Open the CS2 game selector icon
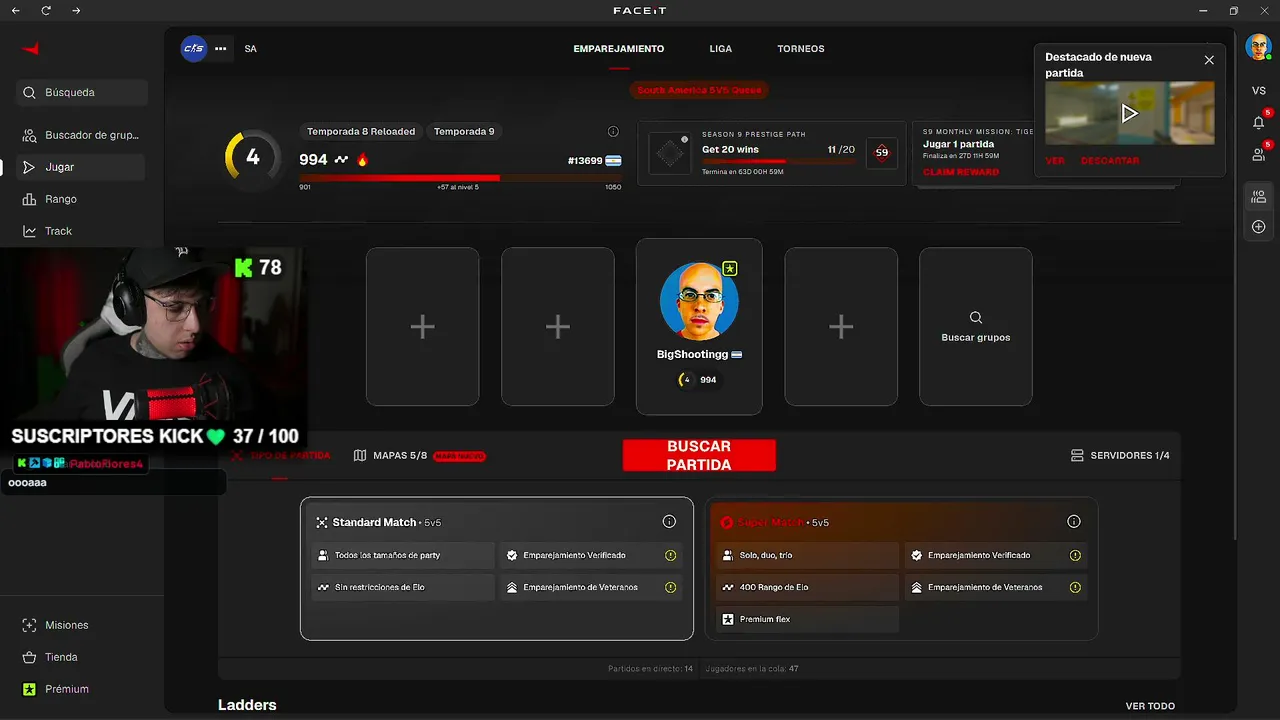The width and height of the screenshot is (1280, 720). pyautogui.click(x=193, y=48)
